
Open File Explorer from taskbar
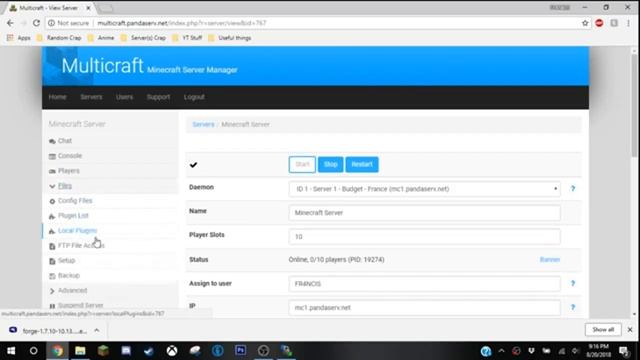[x=80, y=351]
